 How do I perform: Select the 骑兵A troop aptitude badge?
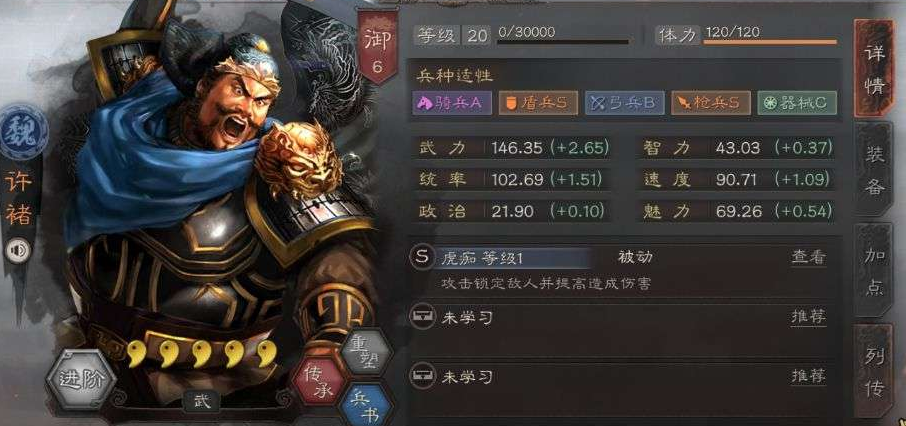point(451,103)
